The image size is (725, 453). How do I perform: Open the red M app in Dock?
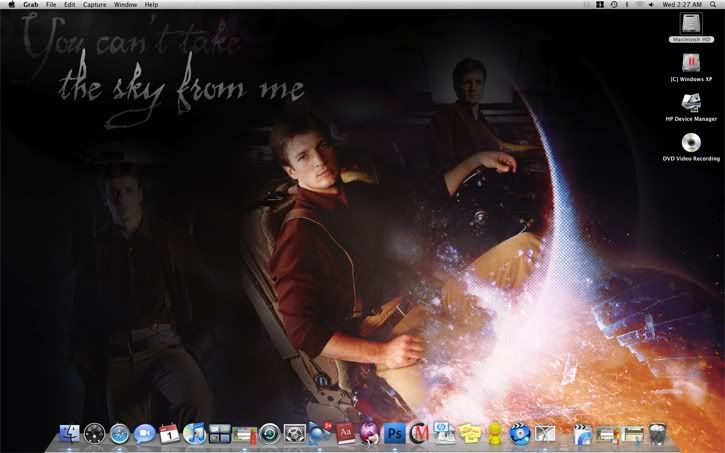[x=419, y=435]
